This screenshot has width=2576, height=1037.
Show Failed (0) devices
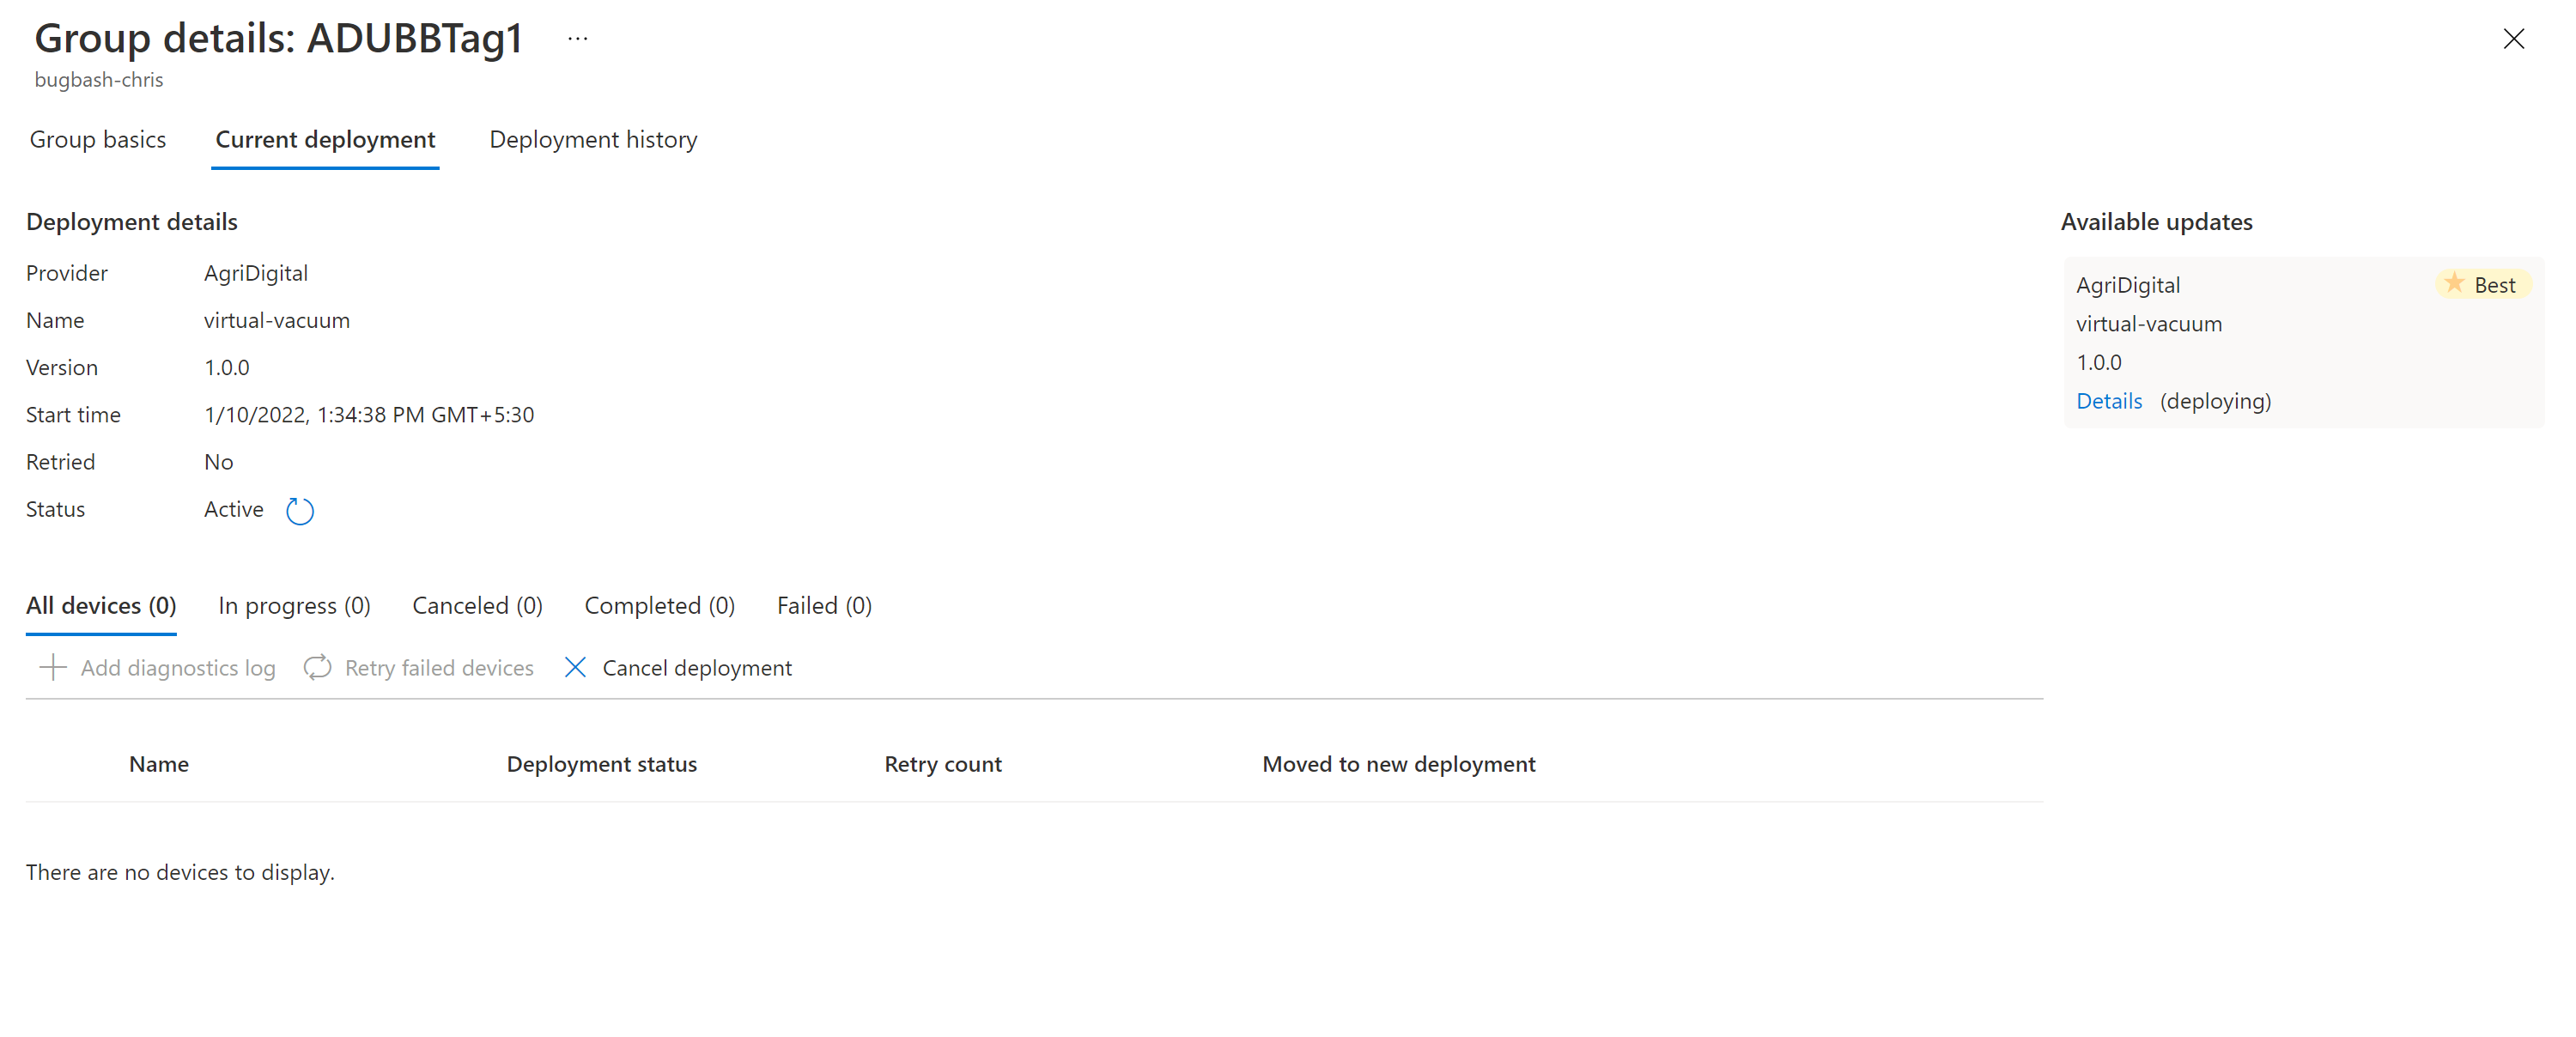point(824,606)
